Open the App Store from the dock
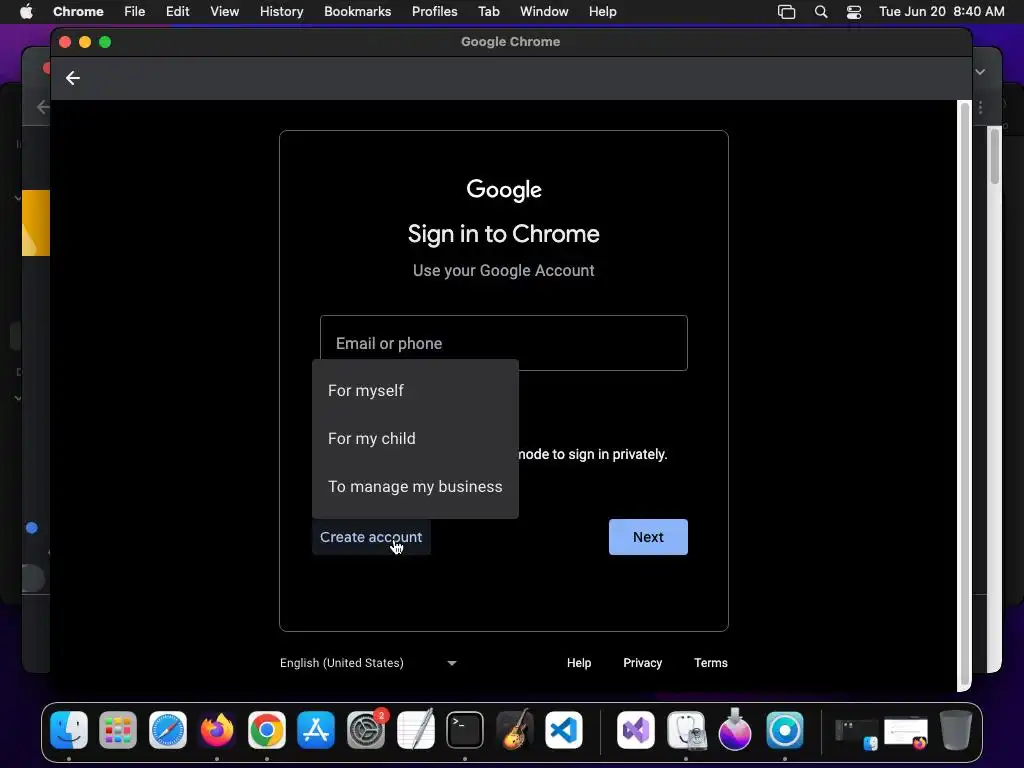The height and width of the screenshot is (768, 1024). click(x=316, y=729)
